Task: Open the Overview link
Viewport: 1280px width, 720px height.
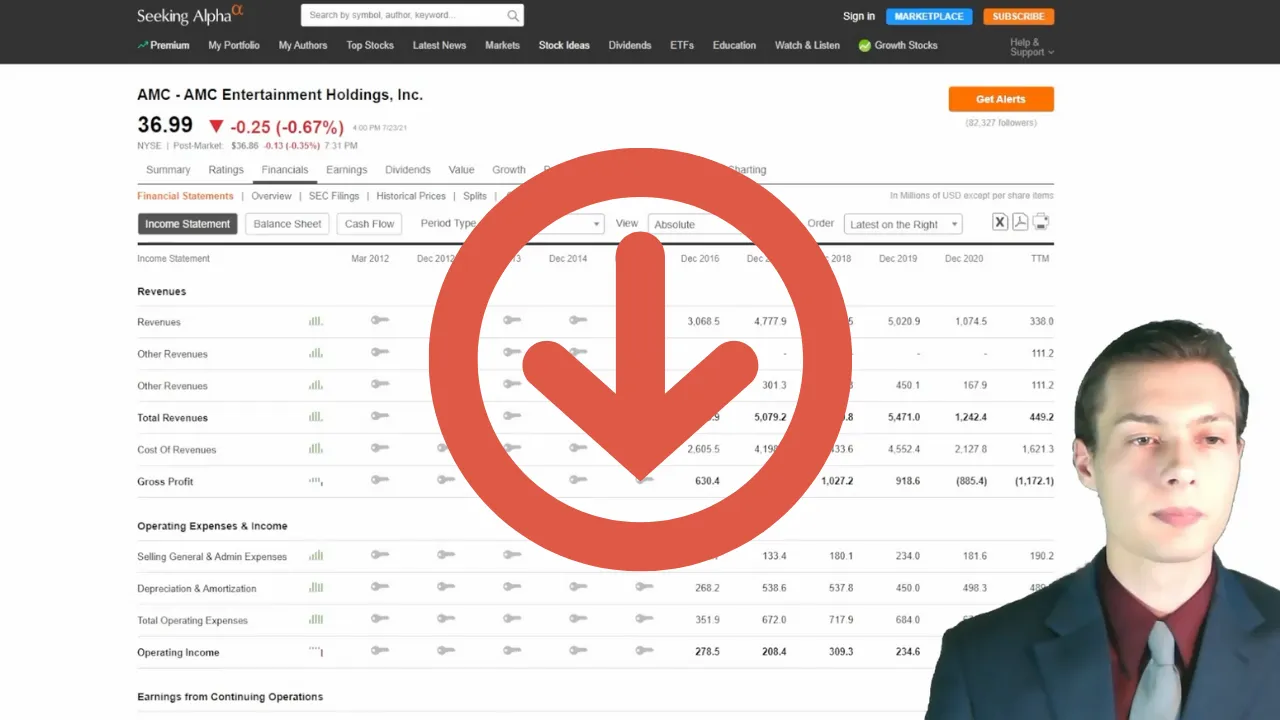Action: [271, 196]
